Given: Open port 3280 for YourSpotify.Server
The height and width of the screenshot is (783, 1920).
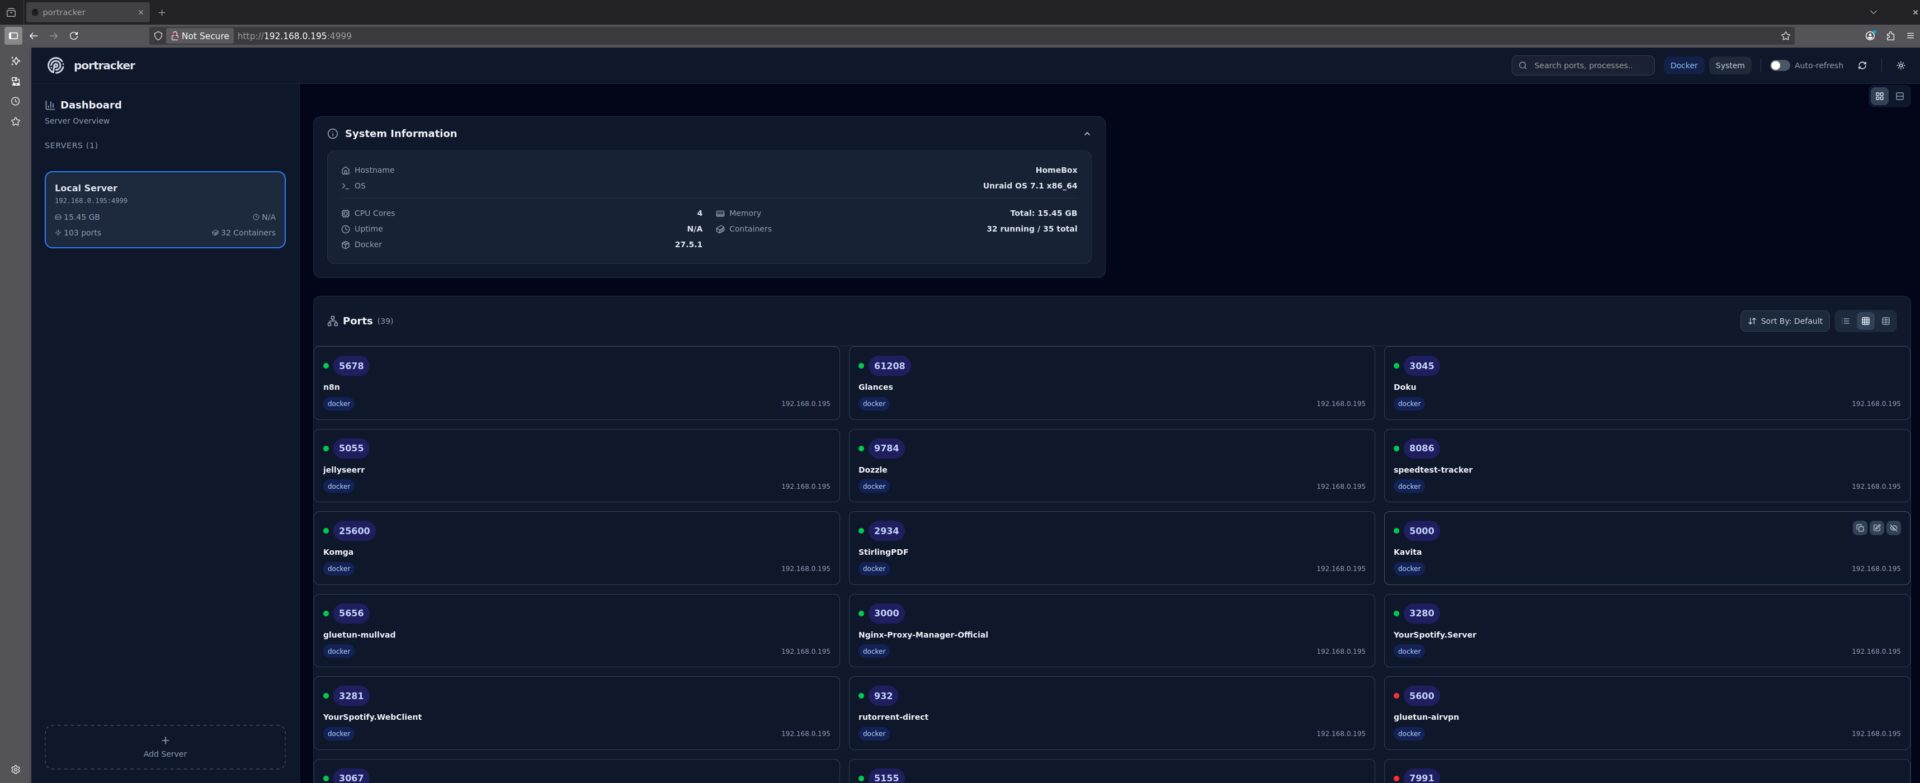Looking at the screenshot, I should tap(1421, 613).
